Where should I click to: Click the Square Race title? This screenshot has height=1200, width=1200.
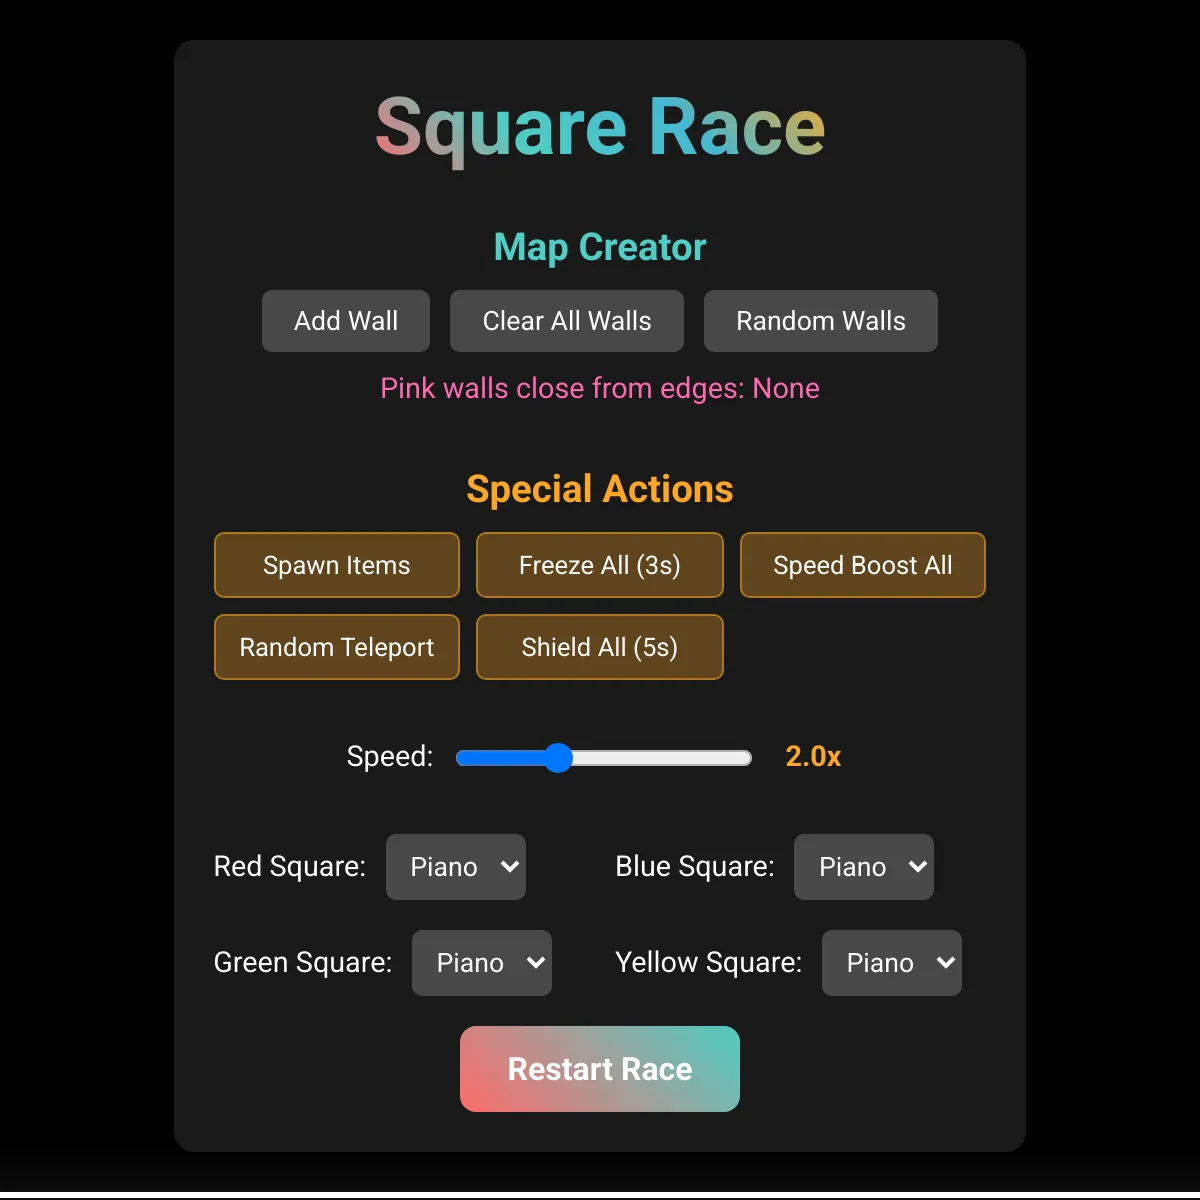tap(599, 127)
